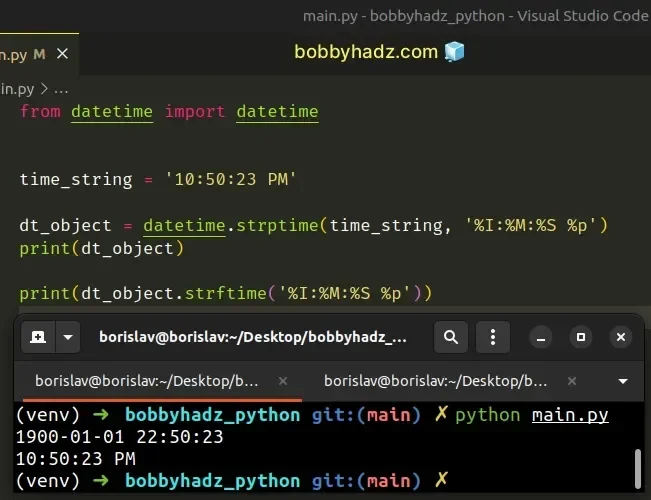Click dt_object variable assignment

point(65,225)
